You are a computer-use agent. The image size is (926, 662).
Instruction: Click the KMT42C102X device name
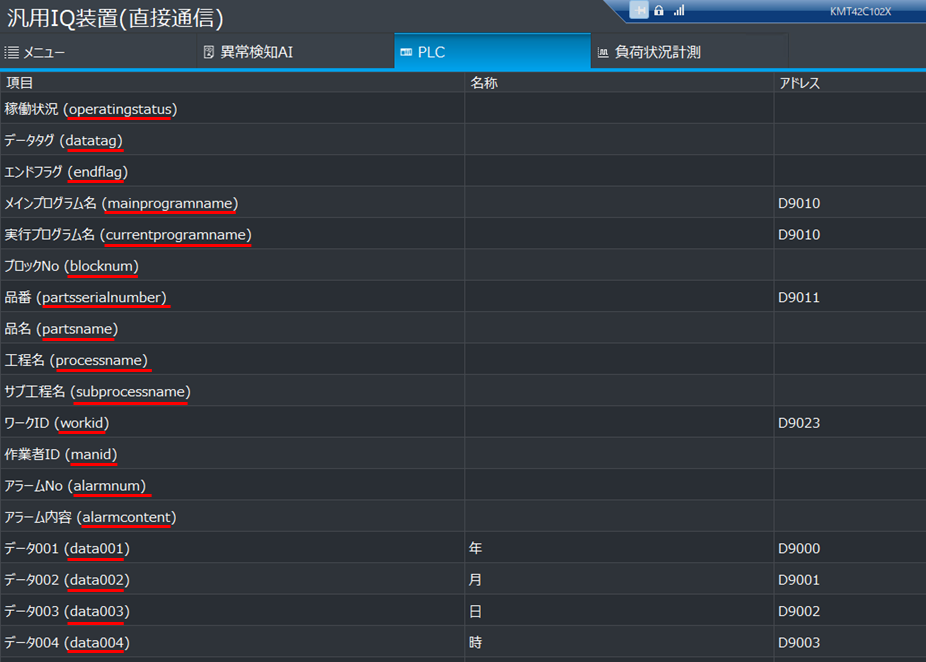pos(862,11)
